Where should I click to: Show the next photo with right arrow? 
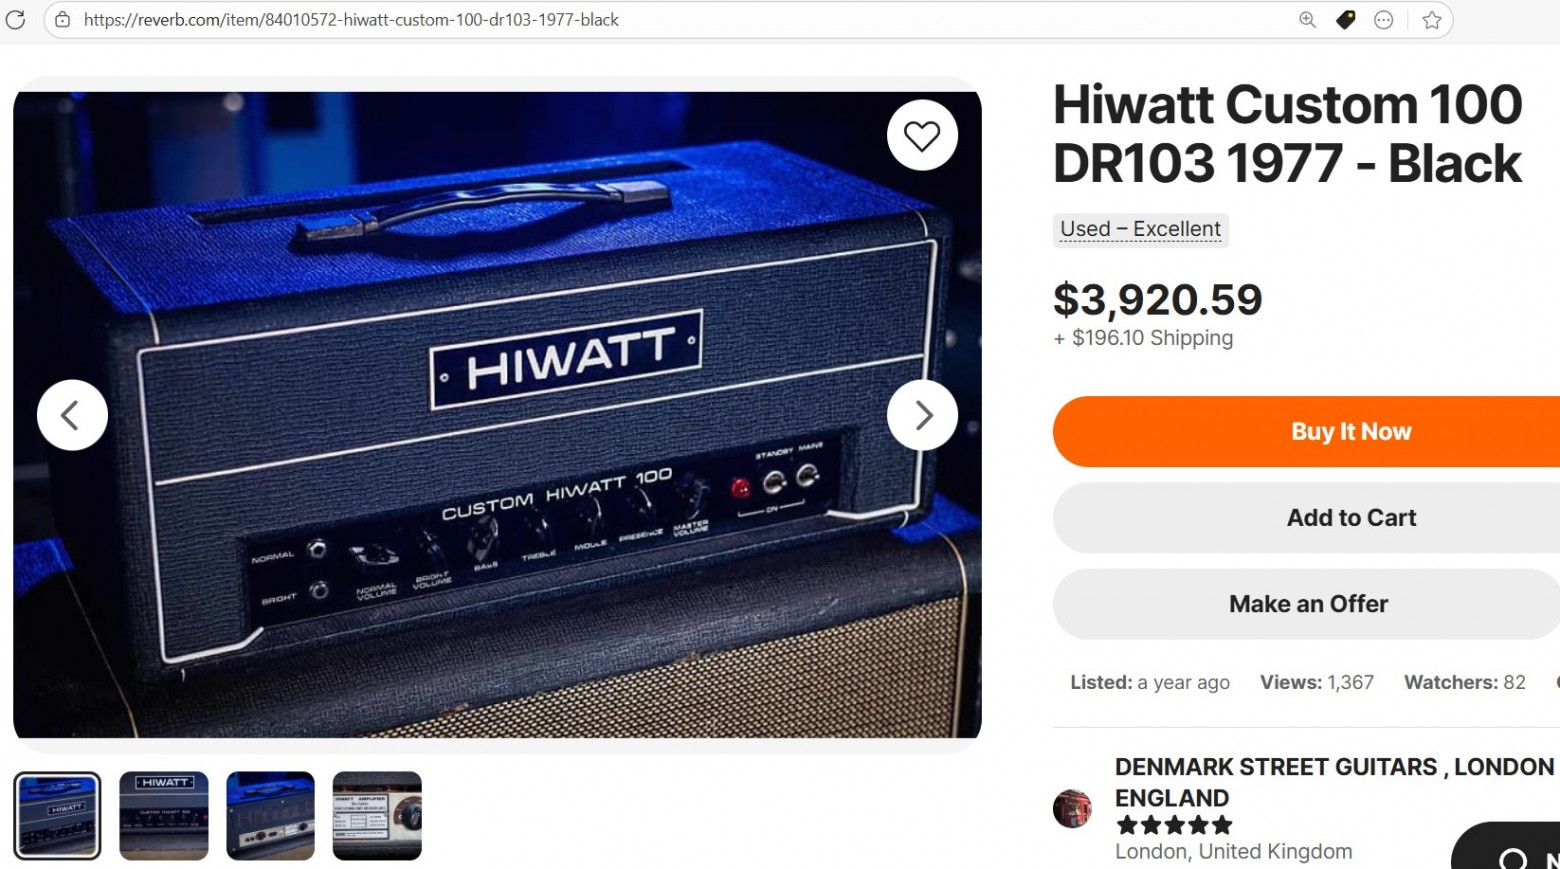(922, 415)
